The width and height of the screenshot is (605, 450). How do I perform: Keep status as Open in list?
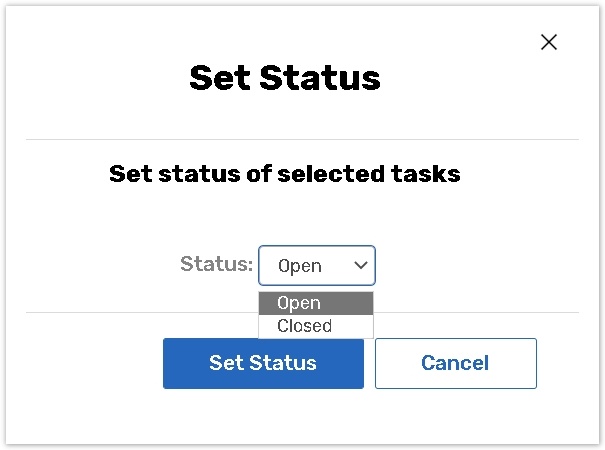click(x=300, y=303)
